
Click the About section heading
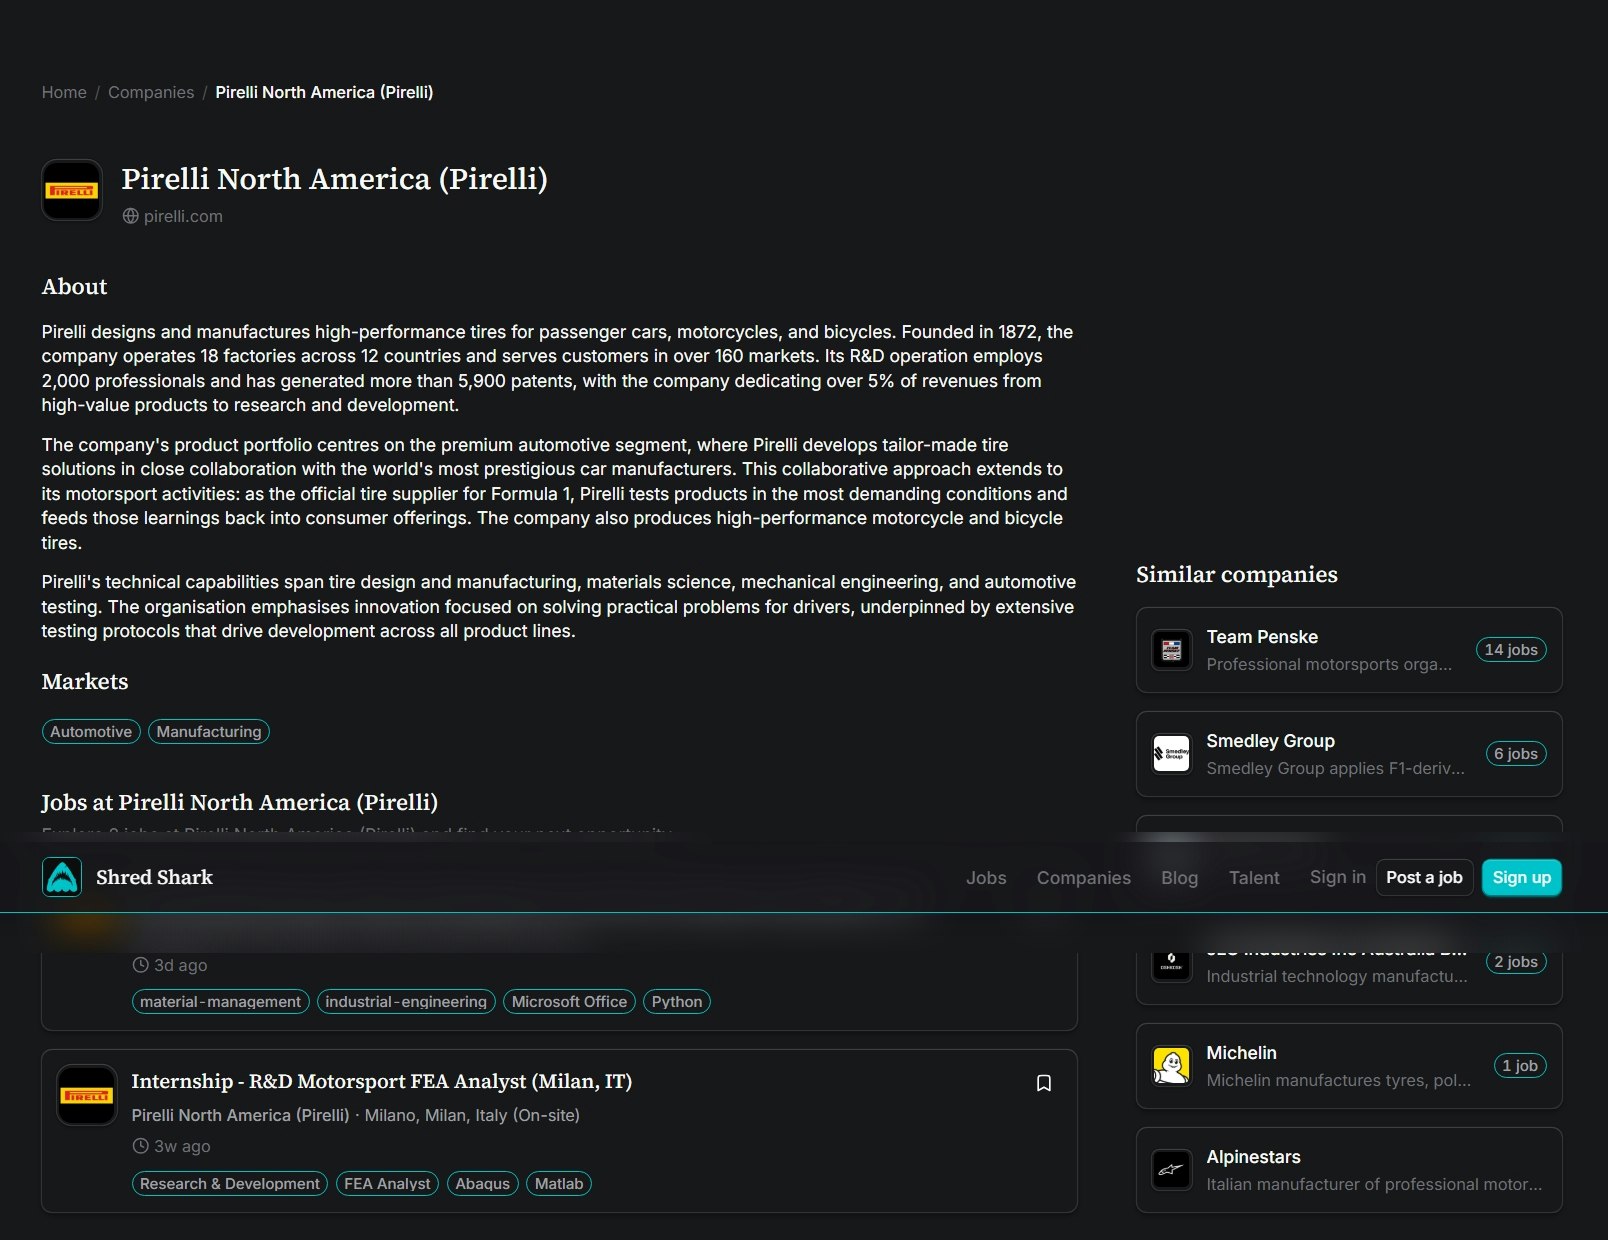tap(74, 287)
